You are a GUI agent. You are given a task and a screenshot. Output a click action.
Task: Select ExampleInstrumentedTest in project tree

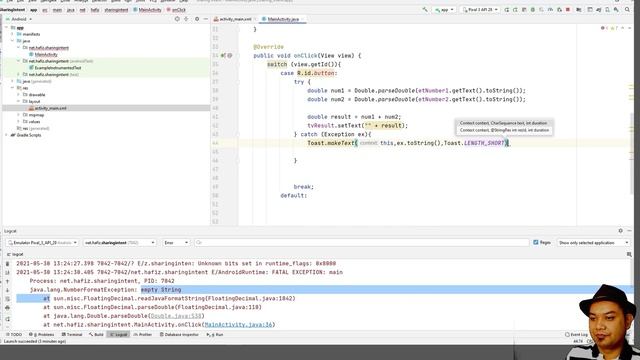58,68
